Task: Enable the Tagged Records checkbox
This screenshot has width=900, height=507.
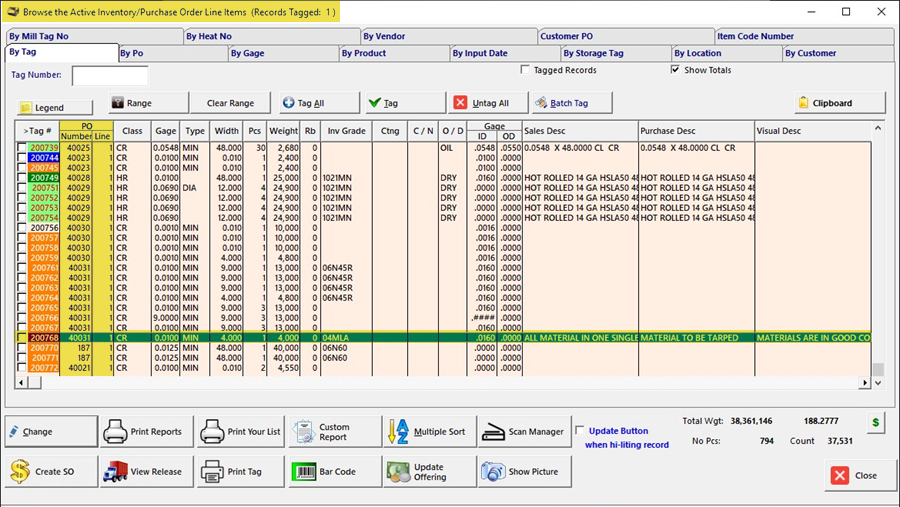Action: 526,71
